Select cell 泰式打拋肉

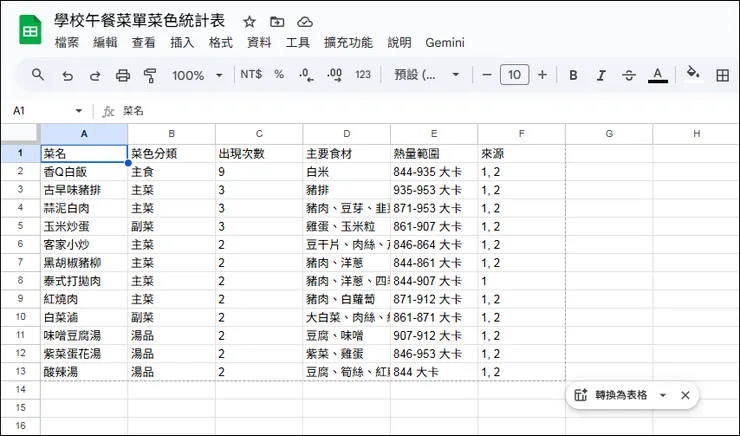coord(84,281)
